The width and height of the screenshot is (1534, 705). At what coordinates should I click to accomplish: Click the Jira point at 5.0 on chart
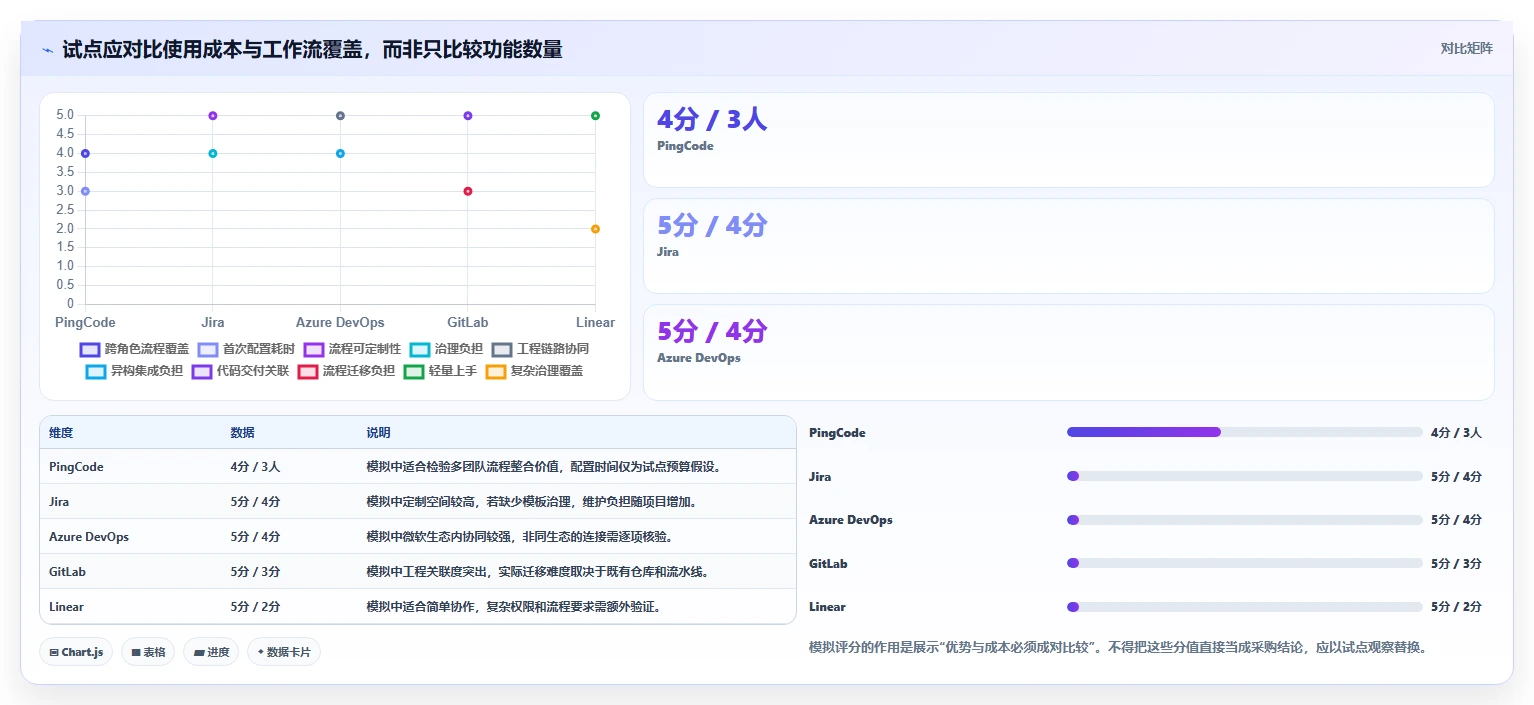[213, 116]
